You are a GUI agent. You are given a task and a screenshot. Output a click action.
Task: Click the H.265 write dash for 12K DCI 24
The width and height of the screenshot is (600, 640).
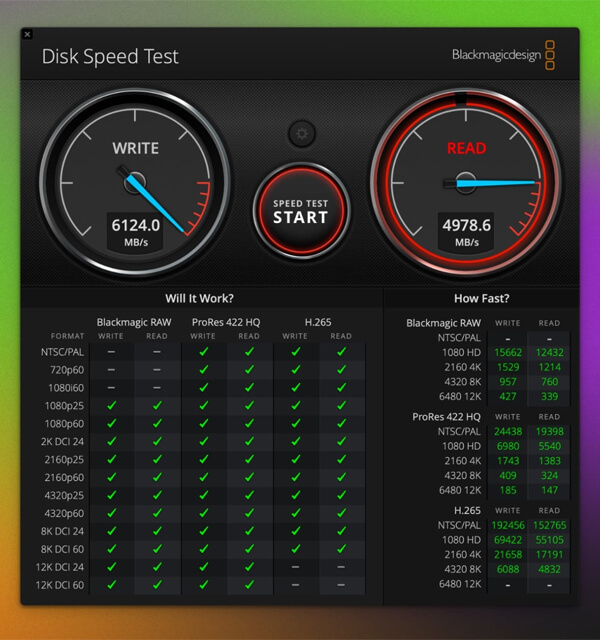(x=296, y=567)
